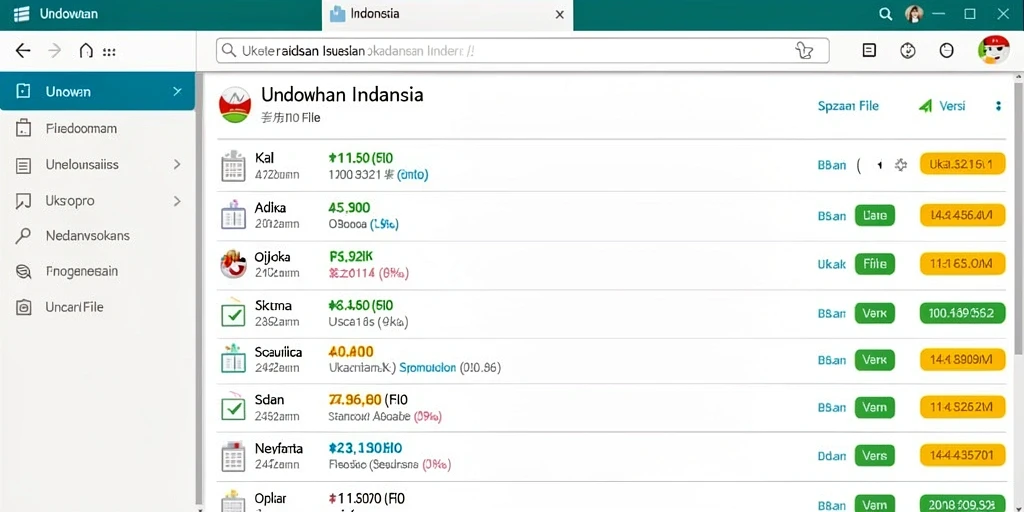Click the calendar icon of the Kal row

233,167
